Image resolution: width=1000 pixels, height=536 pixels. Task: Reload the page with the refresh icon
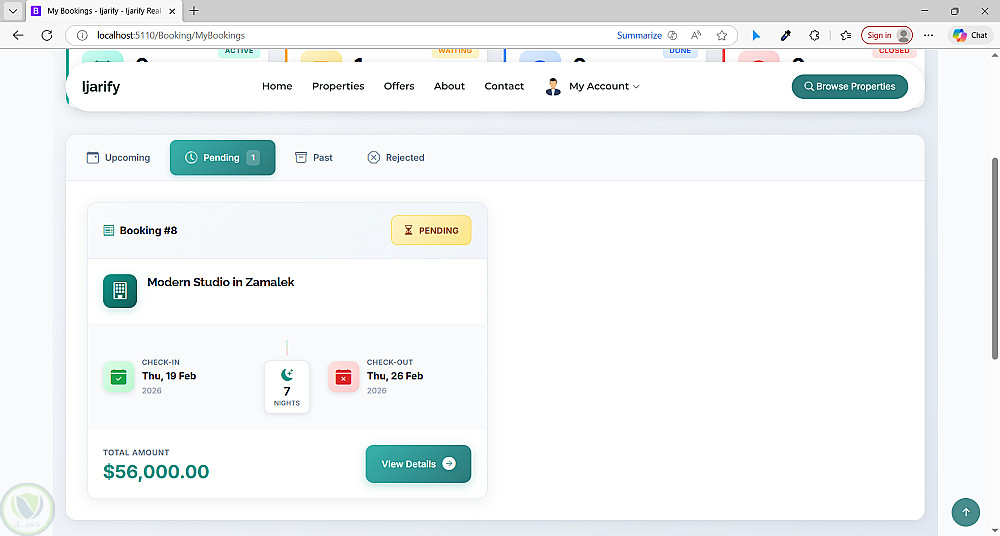(x=47, y=36)
